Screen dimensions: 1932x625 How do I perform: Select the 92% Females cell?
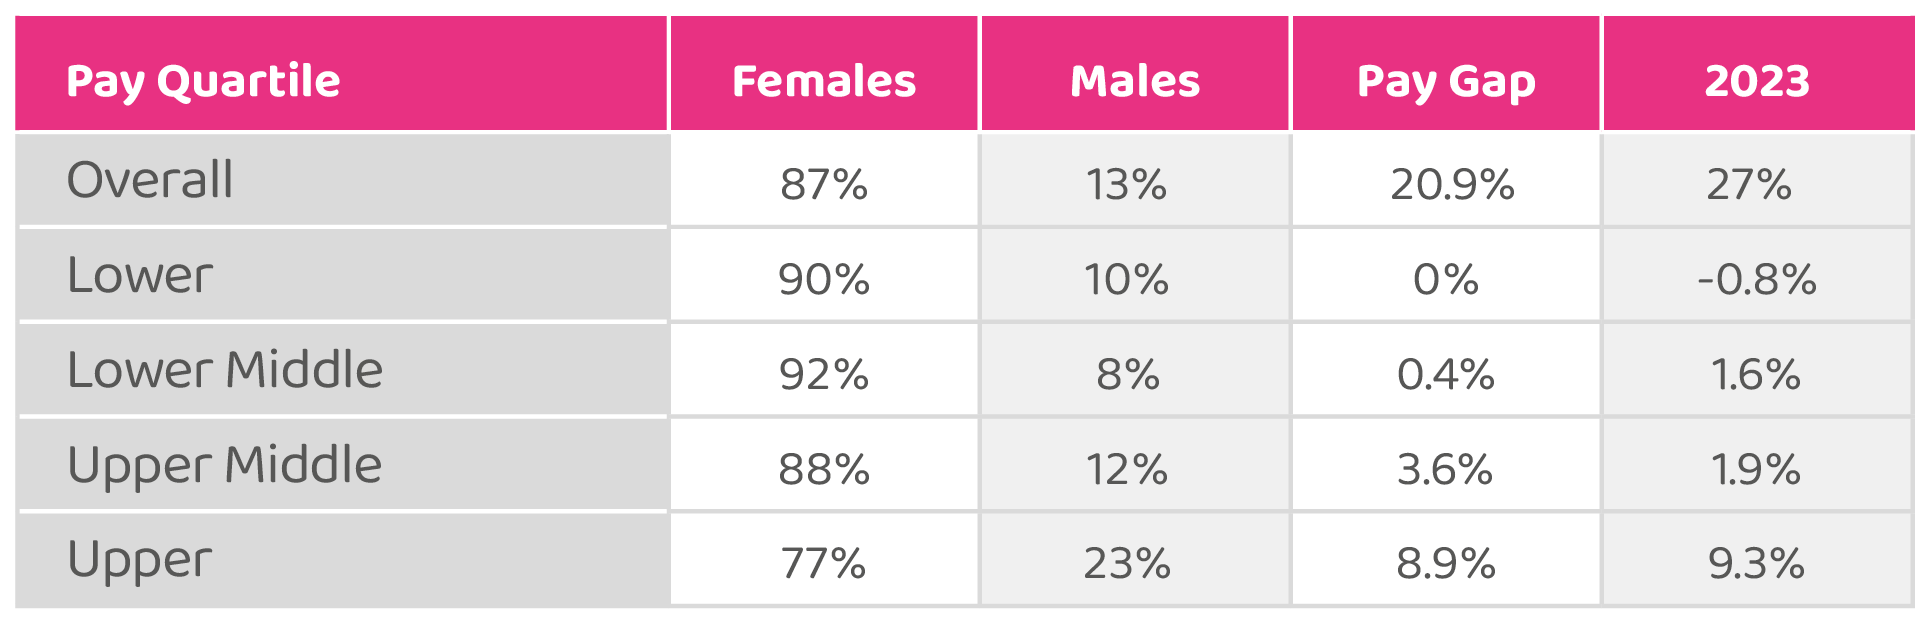[824, 374]
